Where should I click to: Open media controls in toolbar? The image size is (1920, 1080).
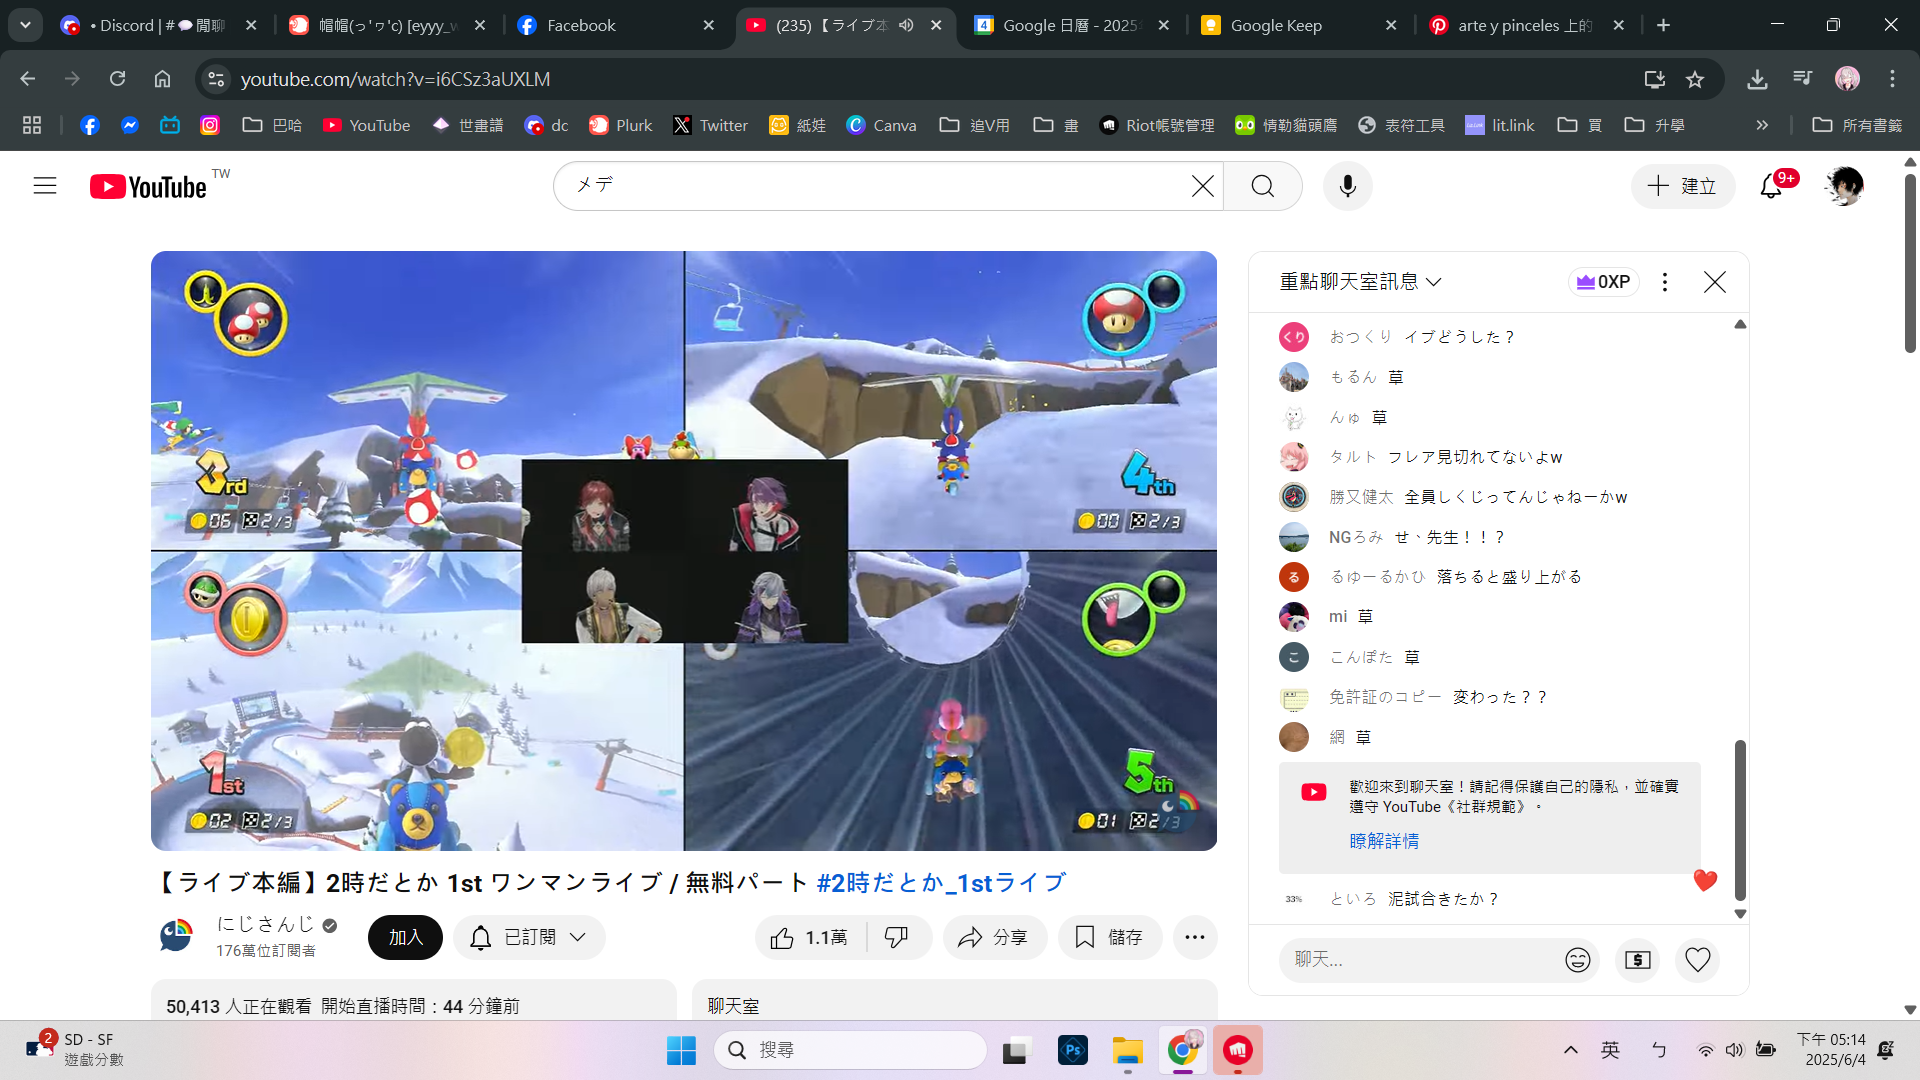1803,79
